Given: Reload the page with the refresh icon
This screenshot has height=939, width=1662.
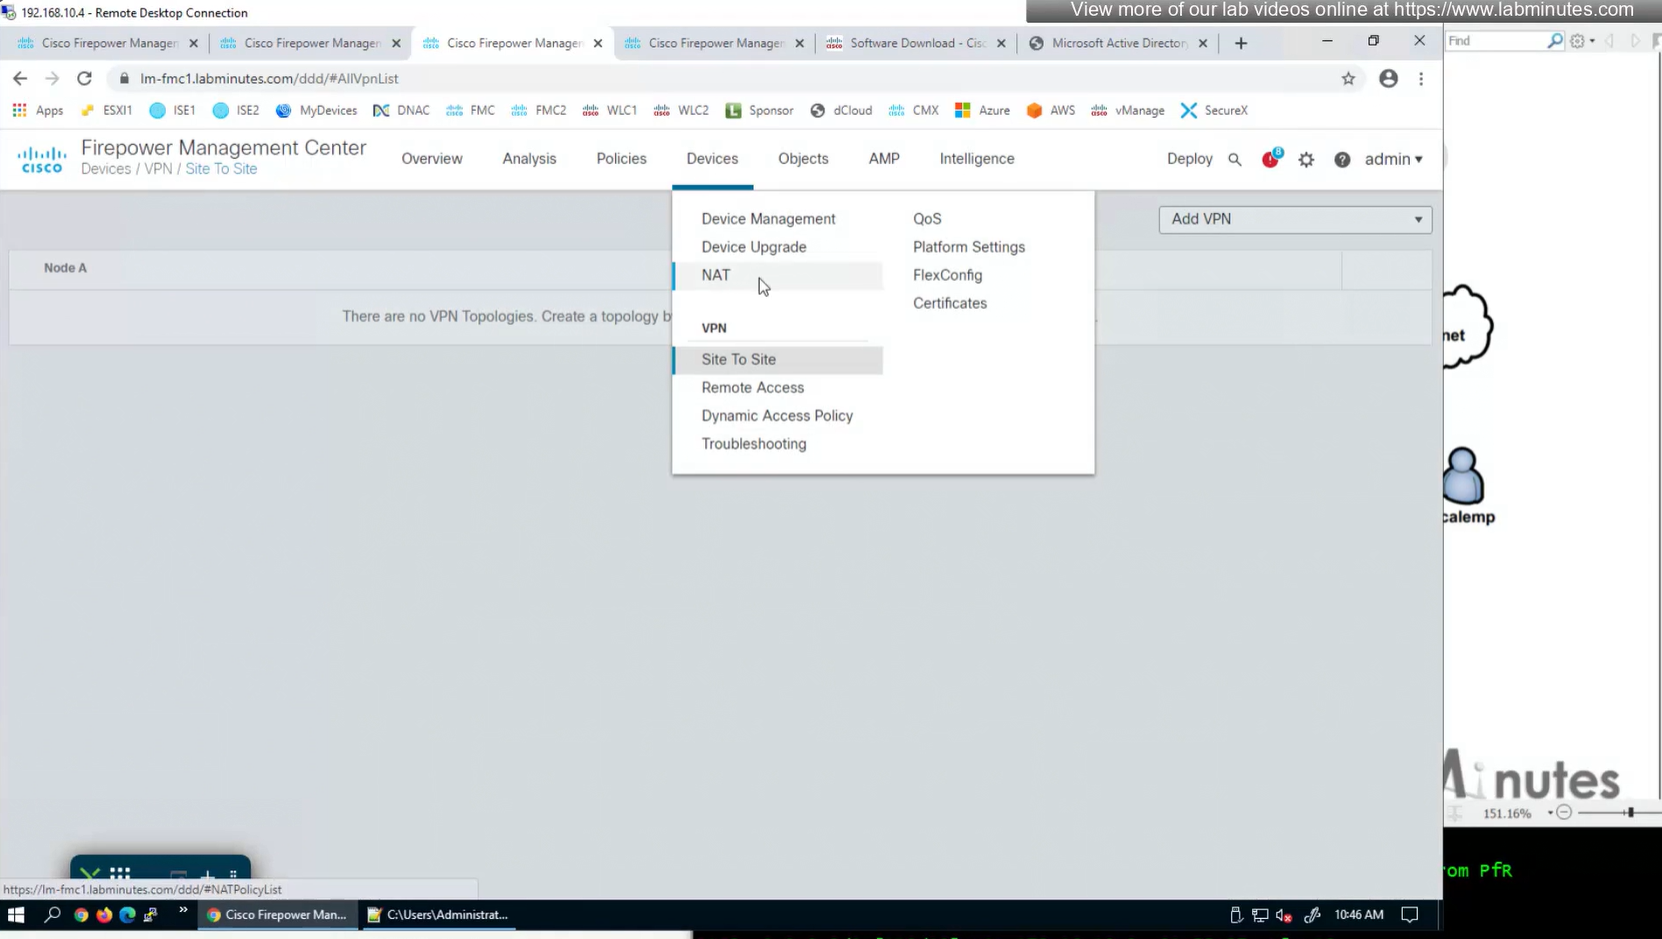Looking at the screenshot, I should click(x=85, y=79).
